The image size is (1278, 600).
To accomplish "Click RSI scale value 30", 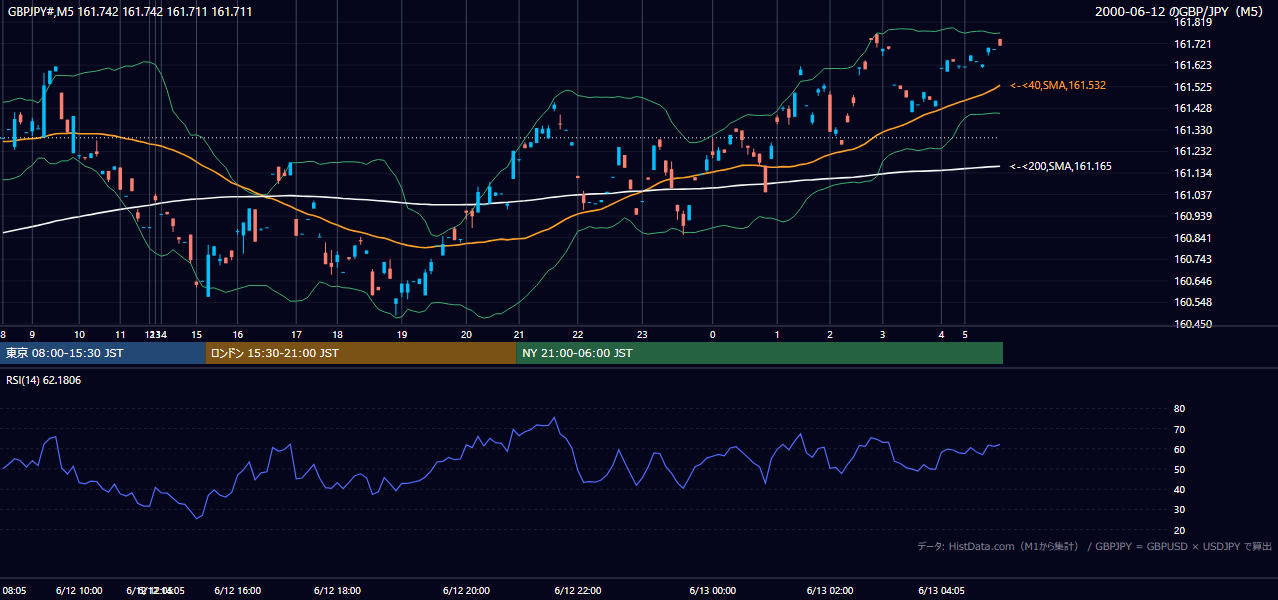I will (x=1179, y=510).
